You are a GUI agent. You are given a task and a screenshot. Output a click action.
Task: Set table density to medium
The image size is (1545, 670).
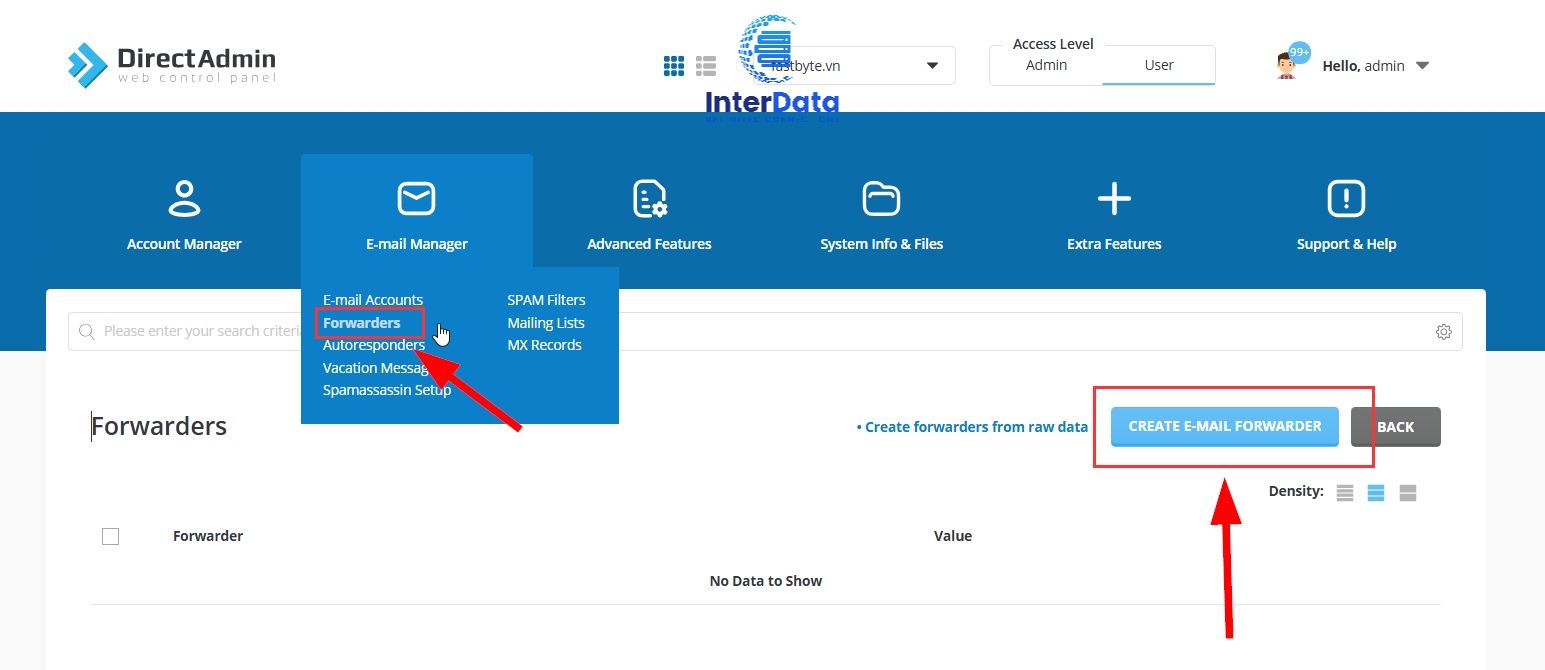(1376, 493)
